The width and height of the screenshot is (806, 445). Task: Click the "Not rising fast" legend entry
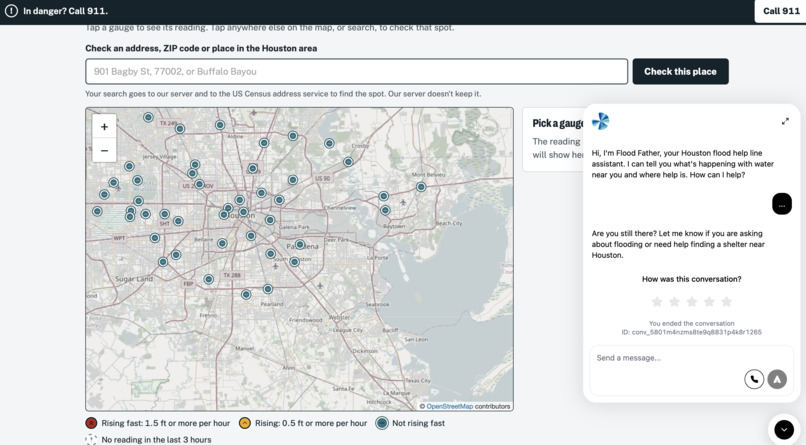[x=410, y=423]
